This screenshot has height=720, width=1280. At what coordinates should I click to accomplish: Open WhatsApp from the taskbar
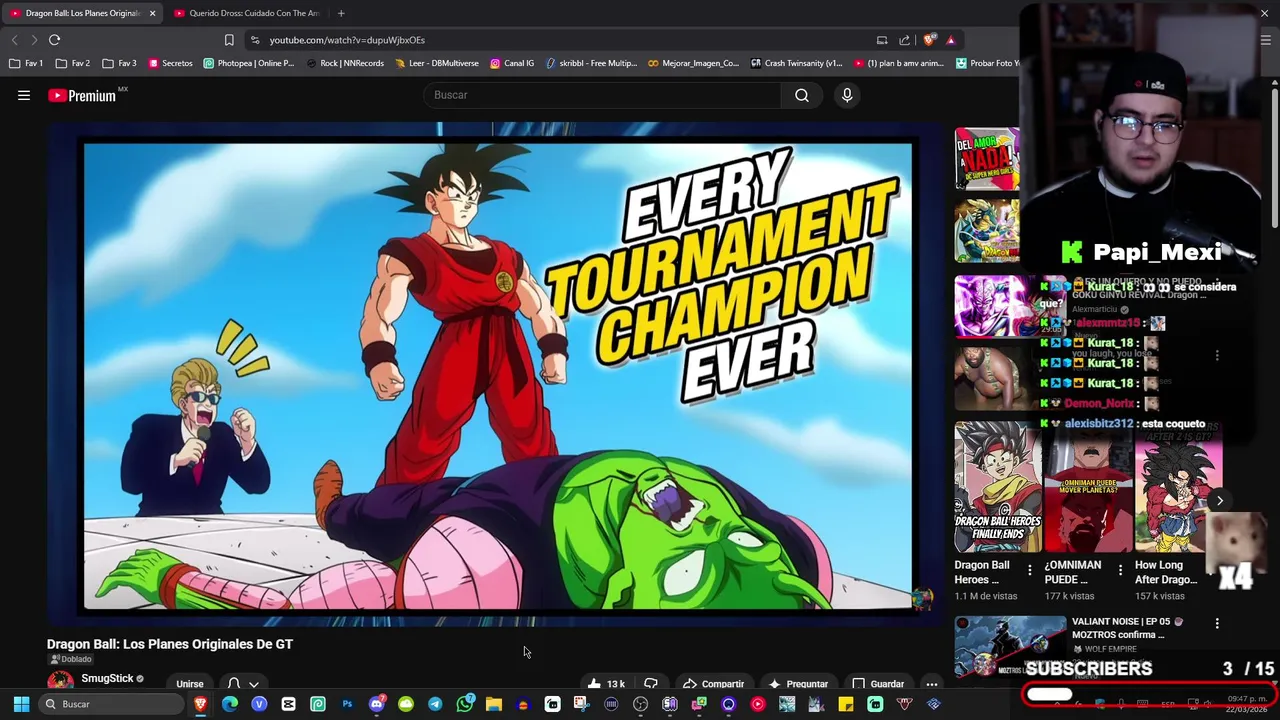[464, 704]
